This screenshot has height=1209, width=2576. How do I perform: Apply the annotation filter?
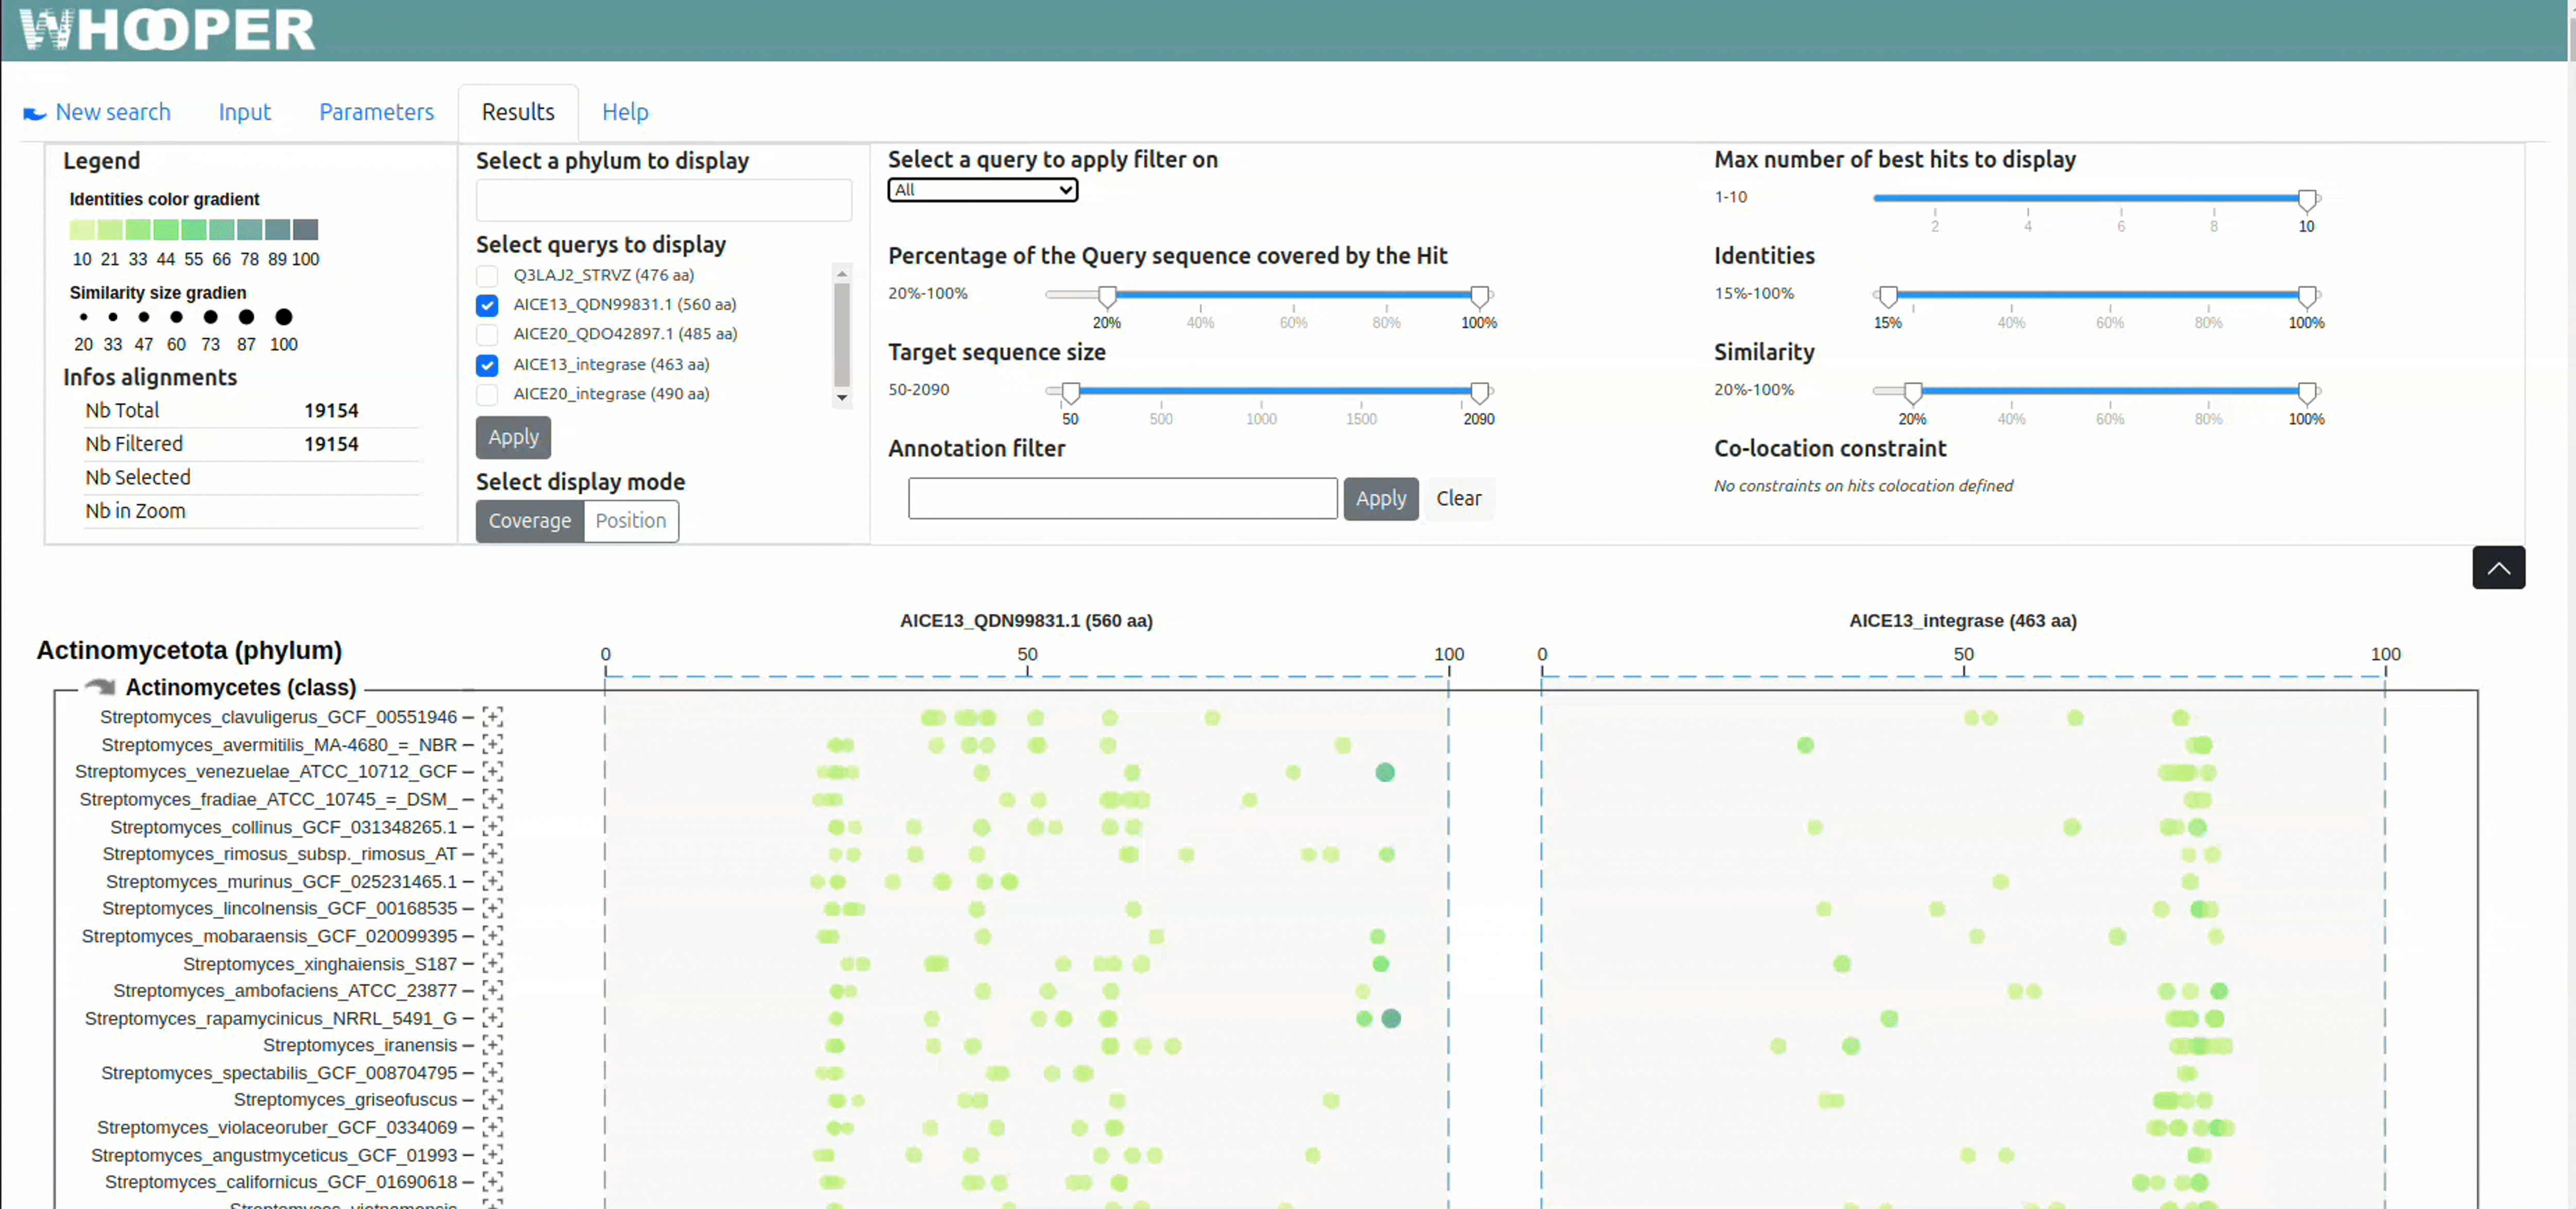1380,498
